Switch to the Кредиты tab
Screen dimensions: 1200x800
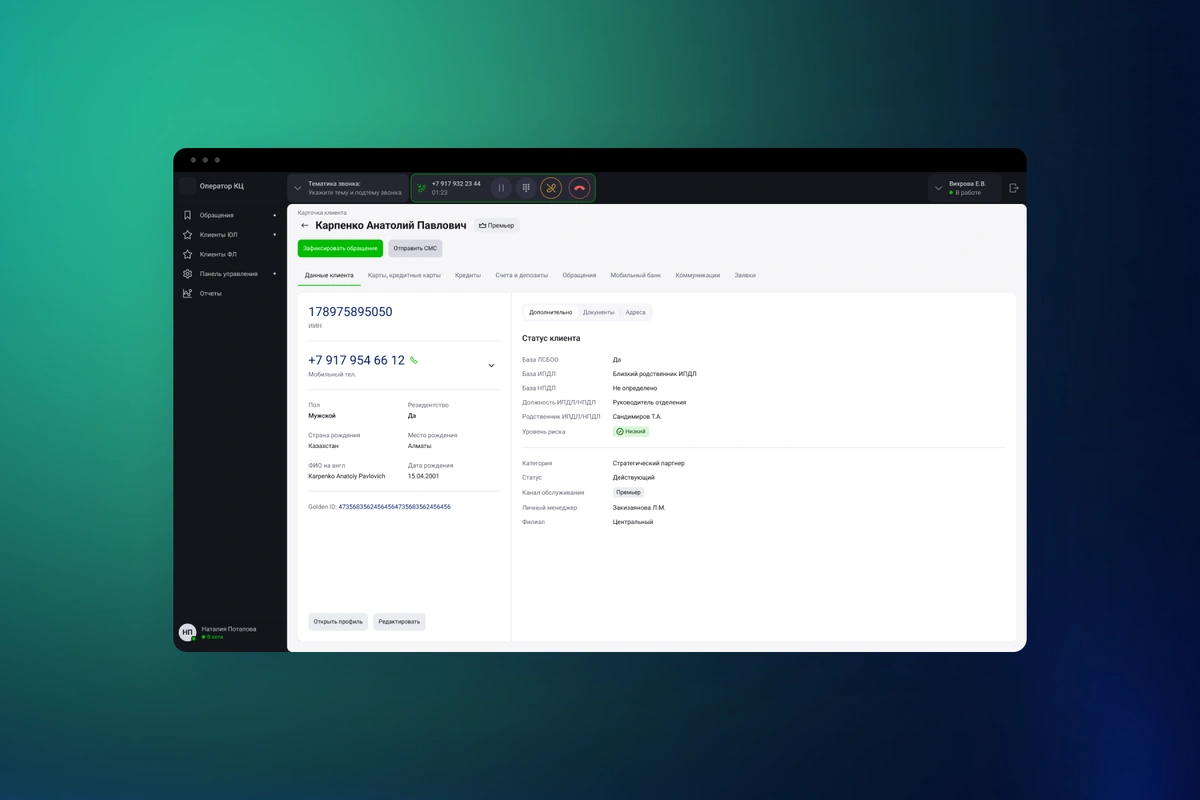(x=468, y=275)
